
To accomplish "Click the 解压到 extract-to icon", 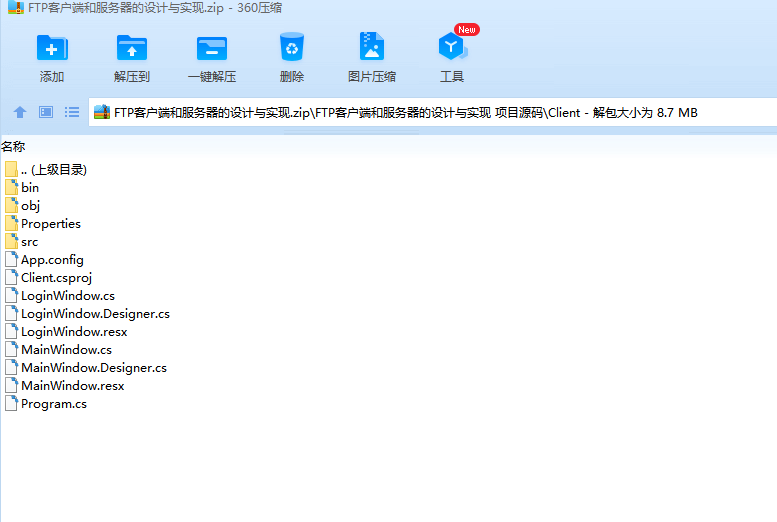I will pyautogui.click(x=132, y=48).
